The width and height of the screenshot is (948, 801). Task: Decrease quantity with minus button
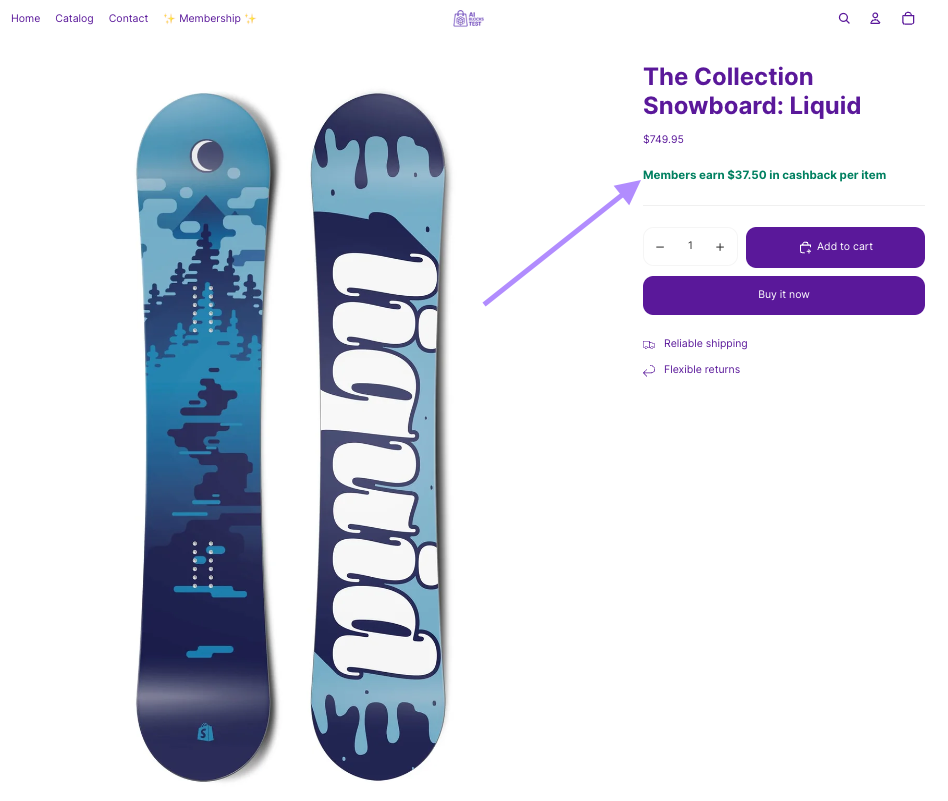(x=660, y=247)
